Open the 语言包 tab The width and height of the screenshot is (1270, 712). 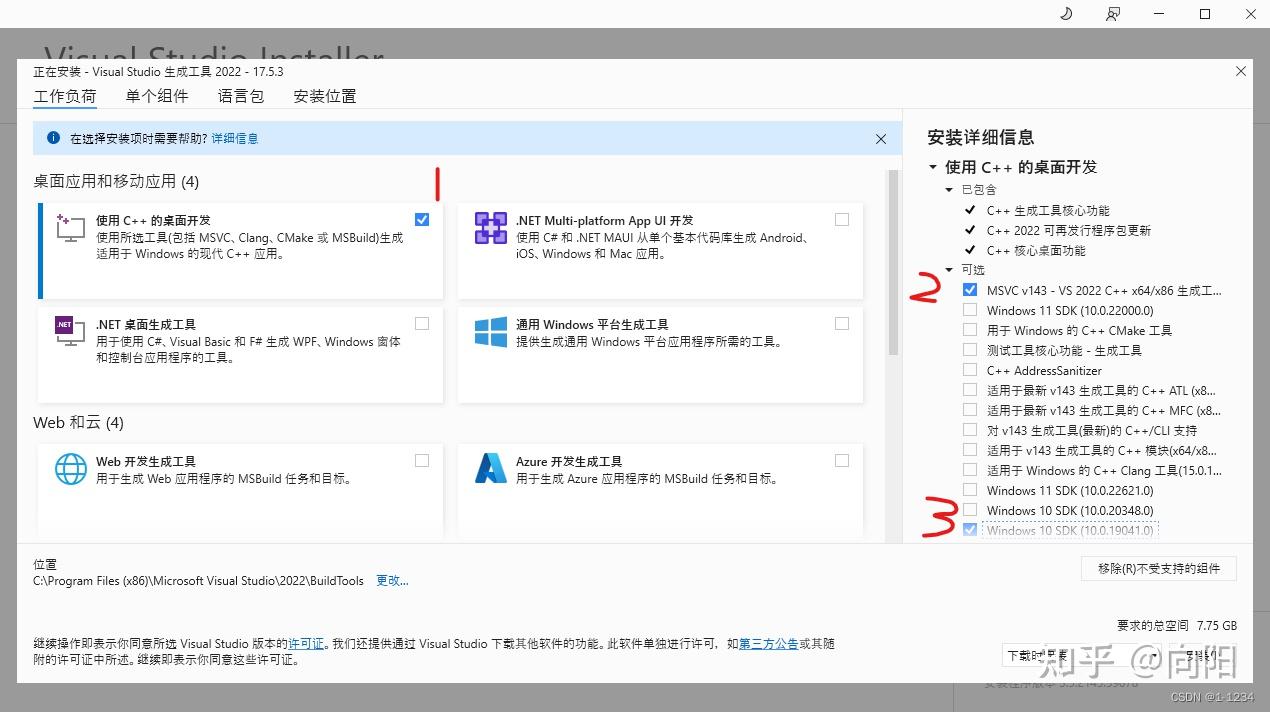[x=240, y=95]
